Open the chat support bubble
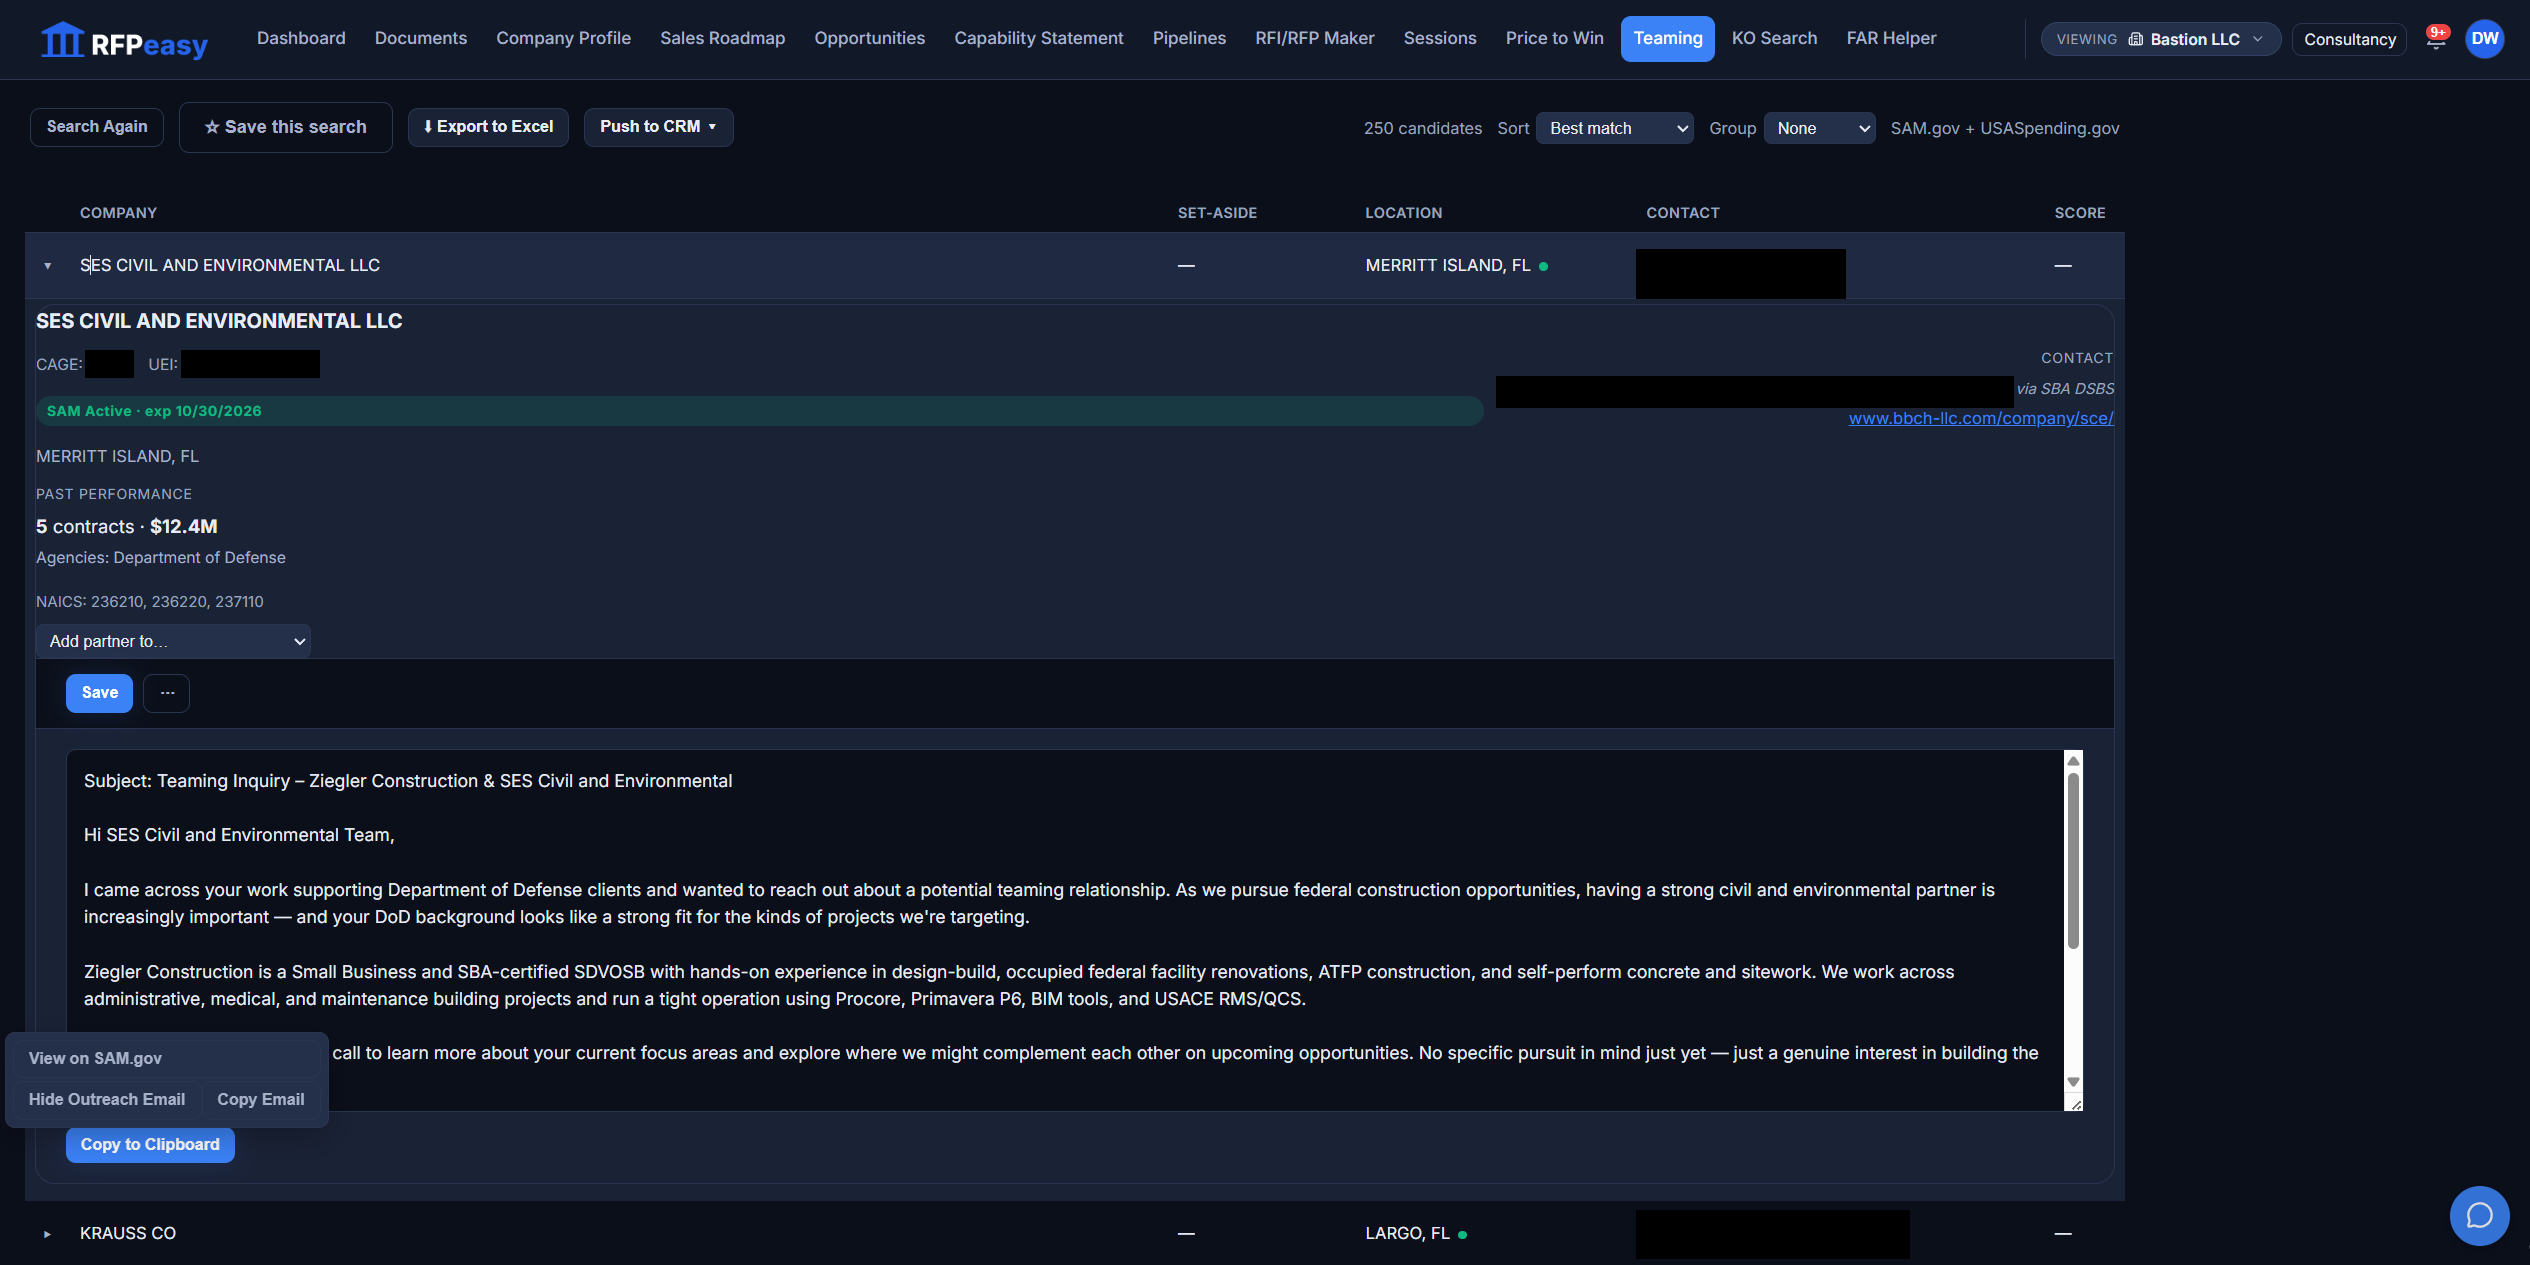The width and height of the screenshot is (2530, 1265). click(x=2479, y=1215)
